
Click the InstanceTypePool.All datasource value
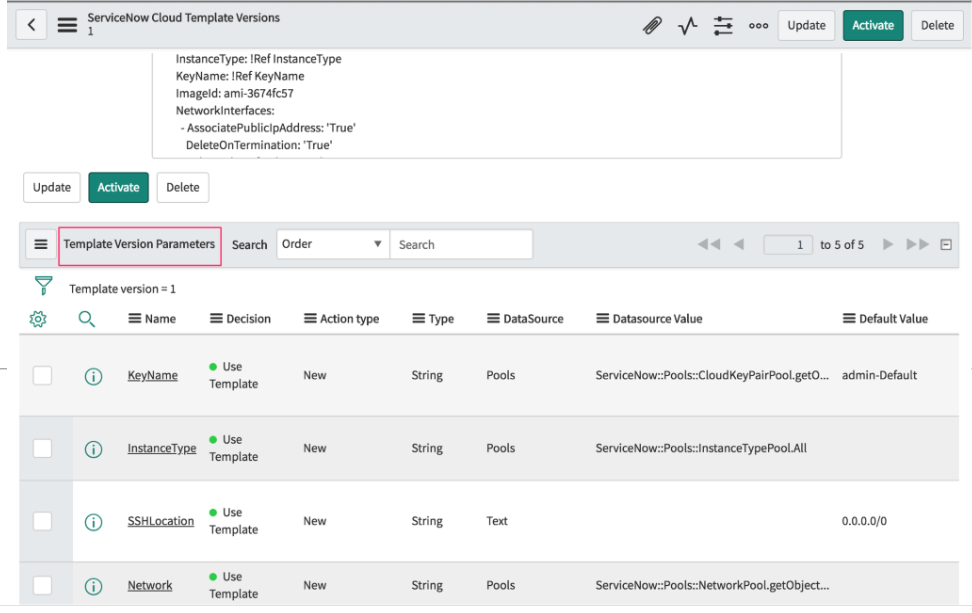pos(701,448)
